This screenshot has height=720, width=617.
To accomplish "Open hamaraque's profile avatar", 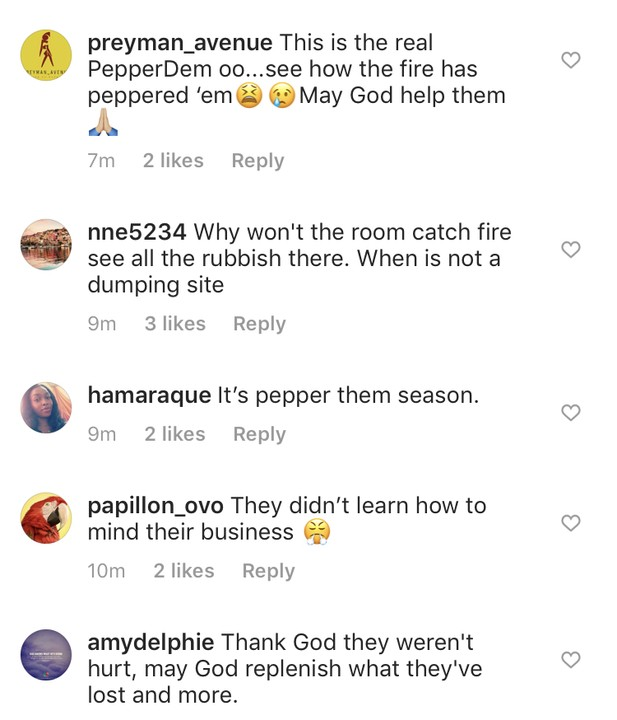I will (x=46, y=408).
